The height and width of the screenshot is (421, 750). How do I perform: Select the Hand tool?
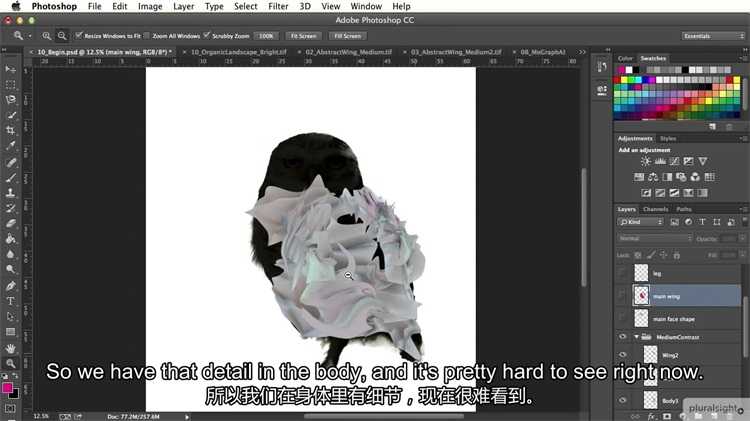point(10,348)
